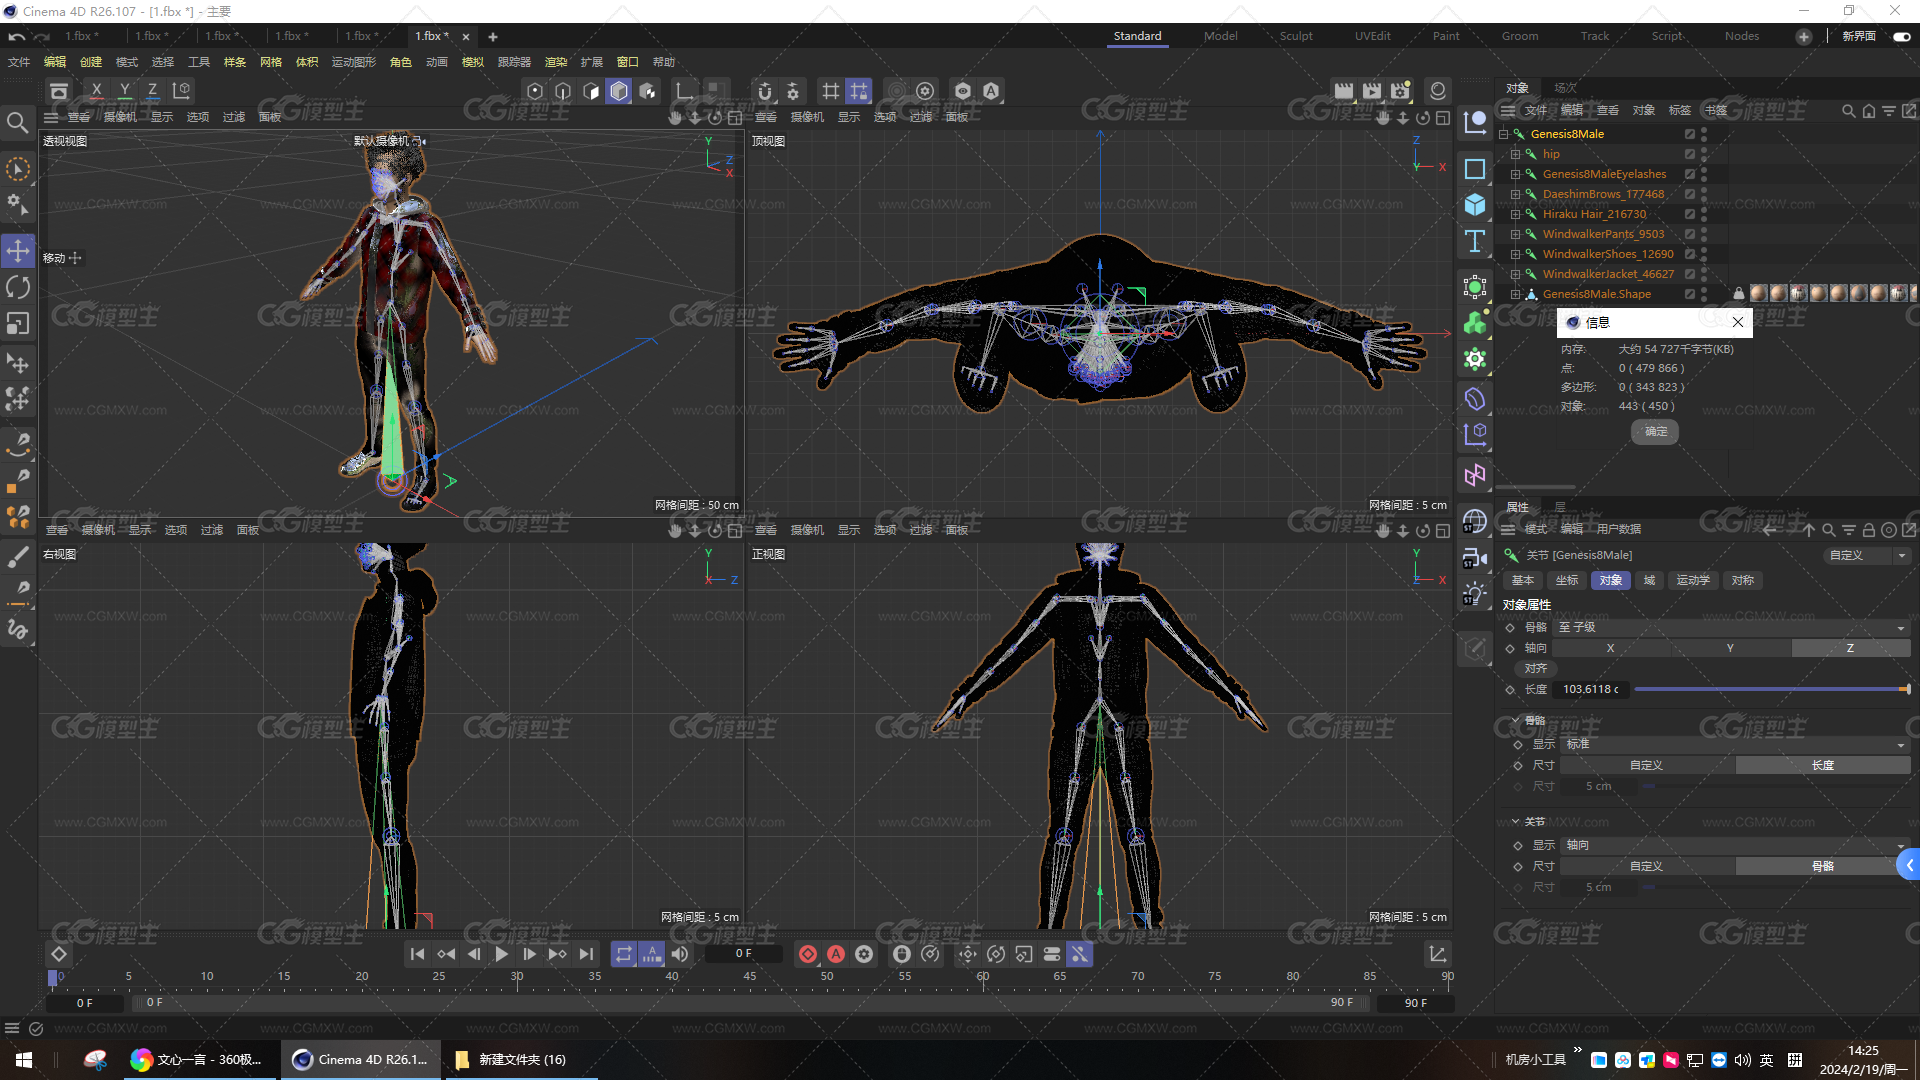Toggle Y axis lock in top toolbar
The image size is (1920, 1080).
tap(124, 91)
